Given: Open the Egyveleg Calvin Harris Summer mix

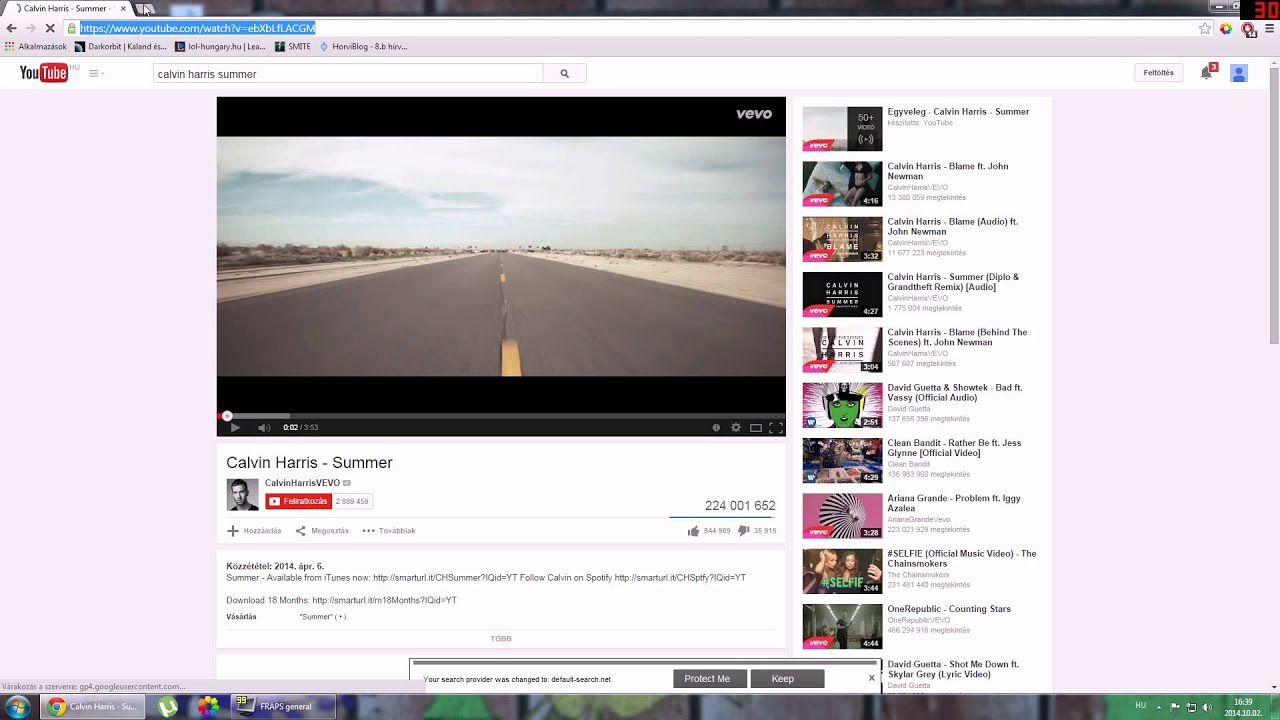Looking at the screenshot, I should pos(958,112).
